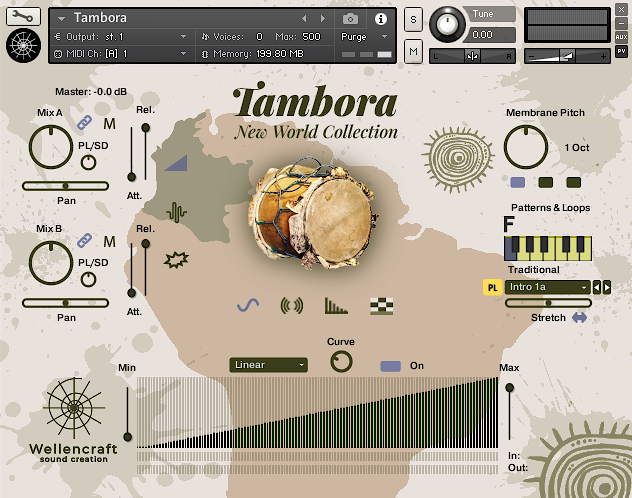Click the sun spiral ornament near Membrane Pitch

[458, 160]
